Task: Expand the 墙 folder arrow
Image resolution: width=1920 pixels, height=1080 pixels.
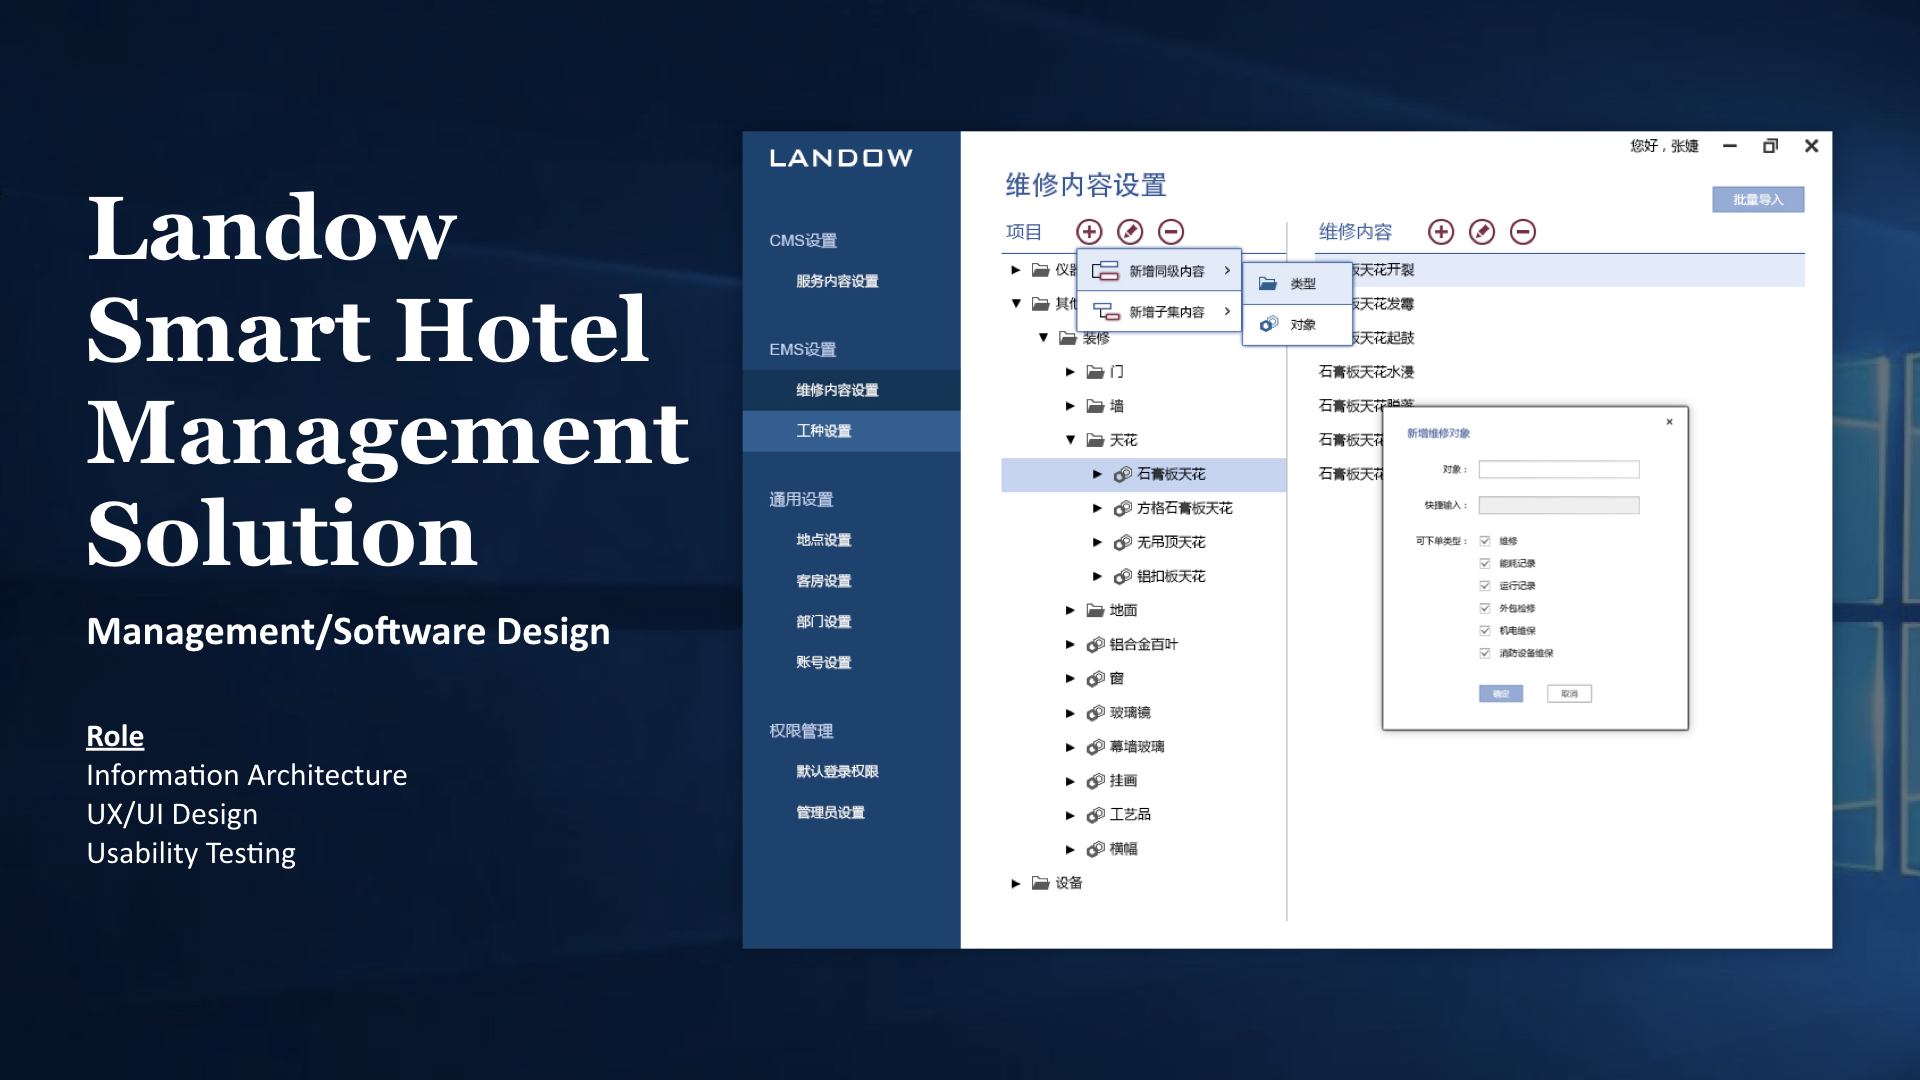Action: (1070, 406)
